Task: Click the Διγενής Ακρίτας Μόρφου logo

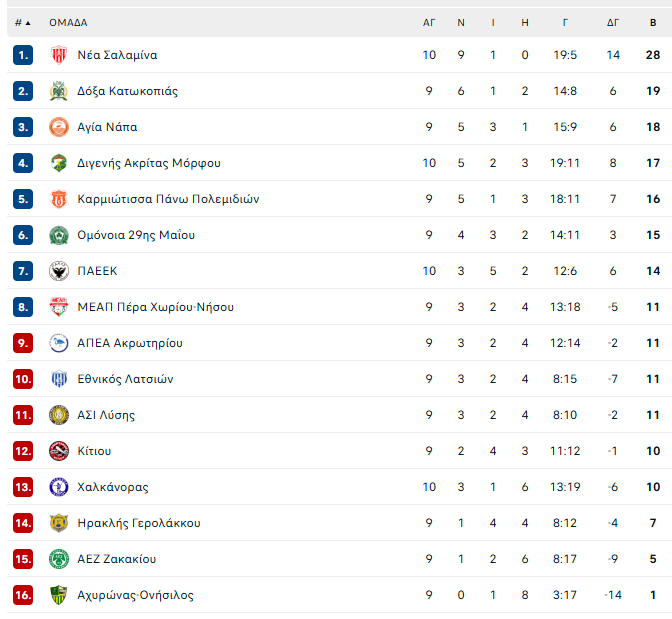Action: [x=58, y=163]
